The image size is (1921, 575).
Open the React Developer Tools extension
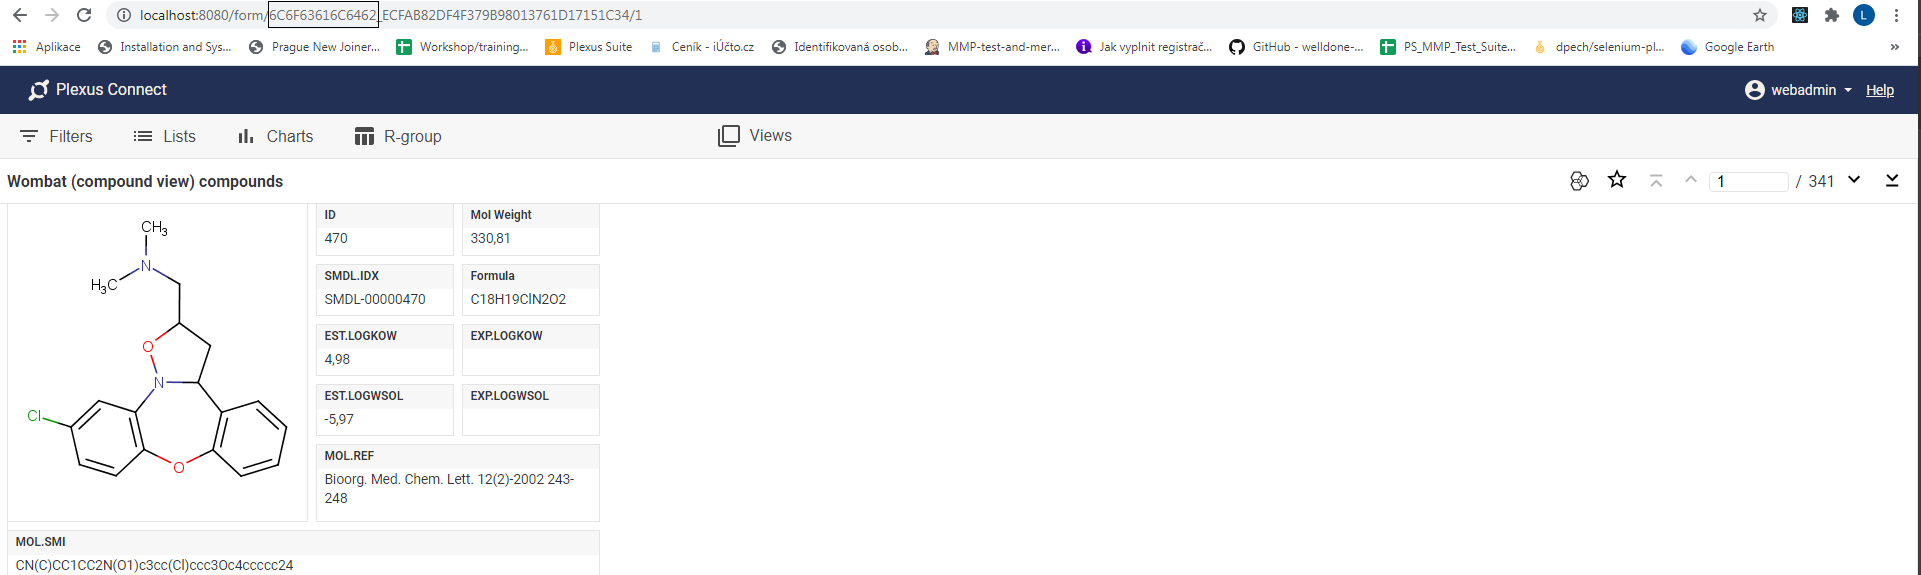point(1800,15)
